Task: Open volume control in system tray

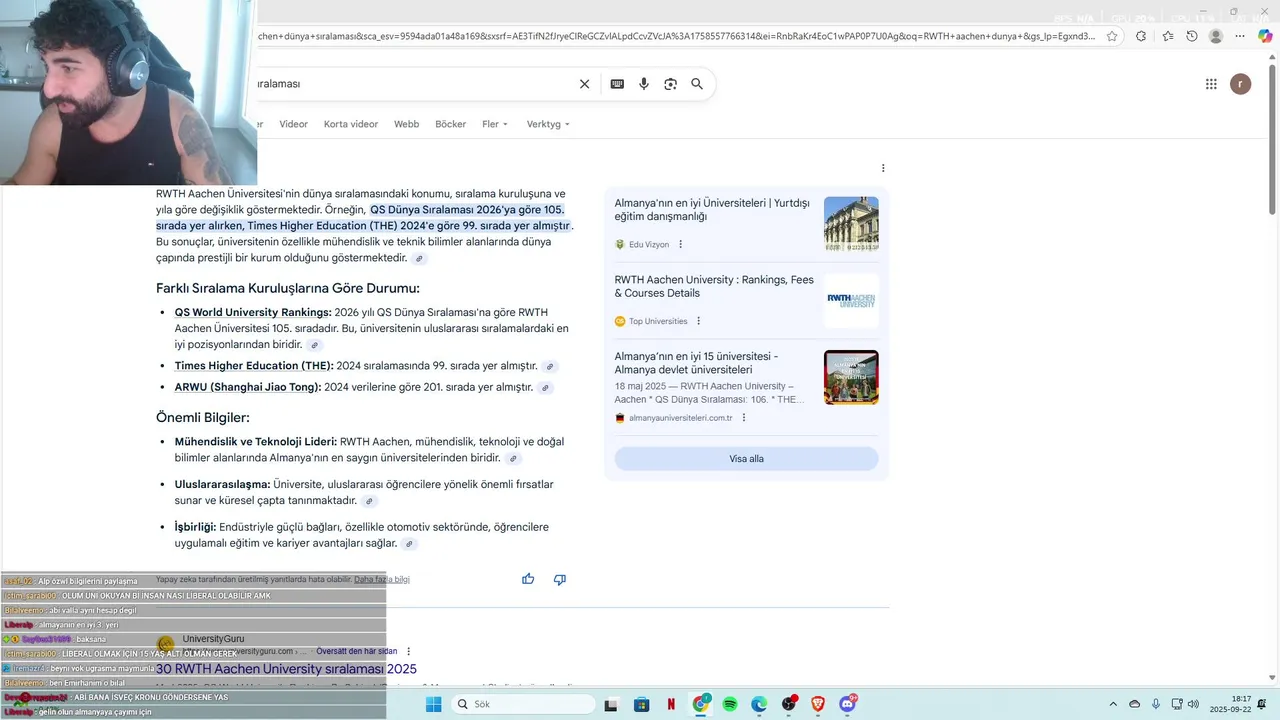Action: click(1193, 704)
